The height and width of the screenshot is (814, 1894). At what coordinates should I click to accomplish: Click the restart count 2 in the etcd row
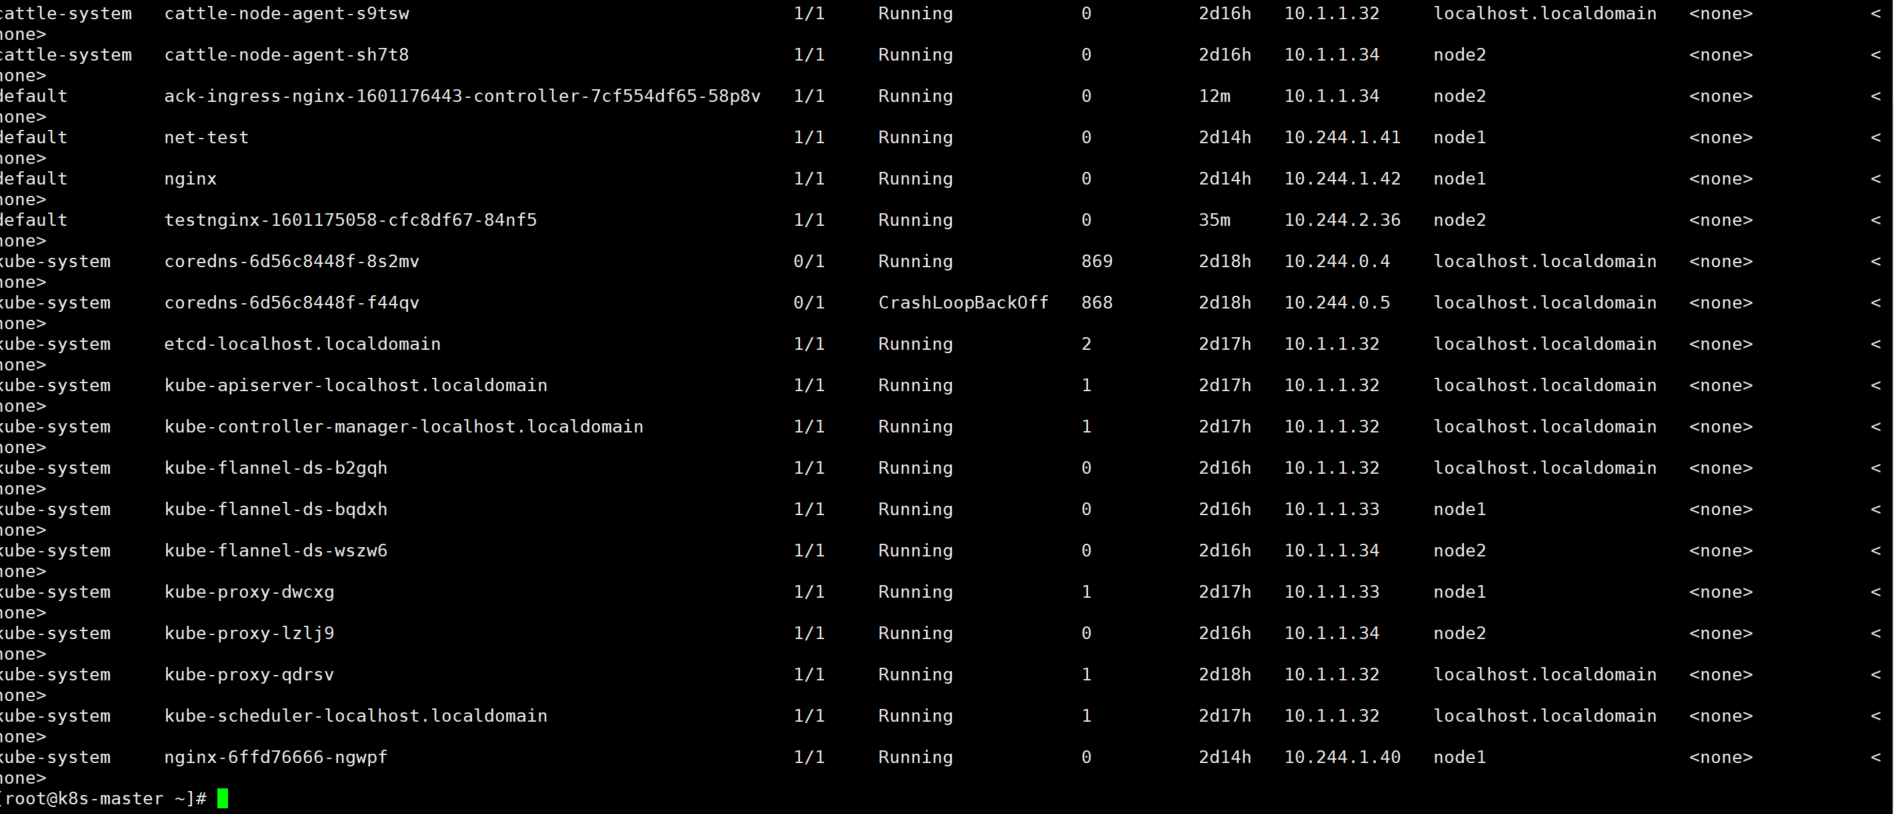[1087, 344]
